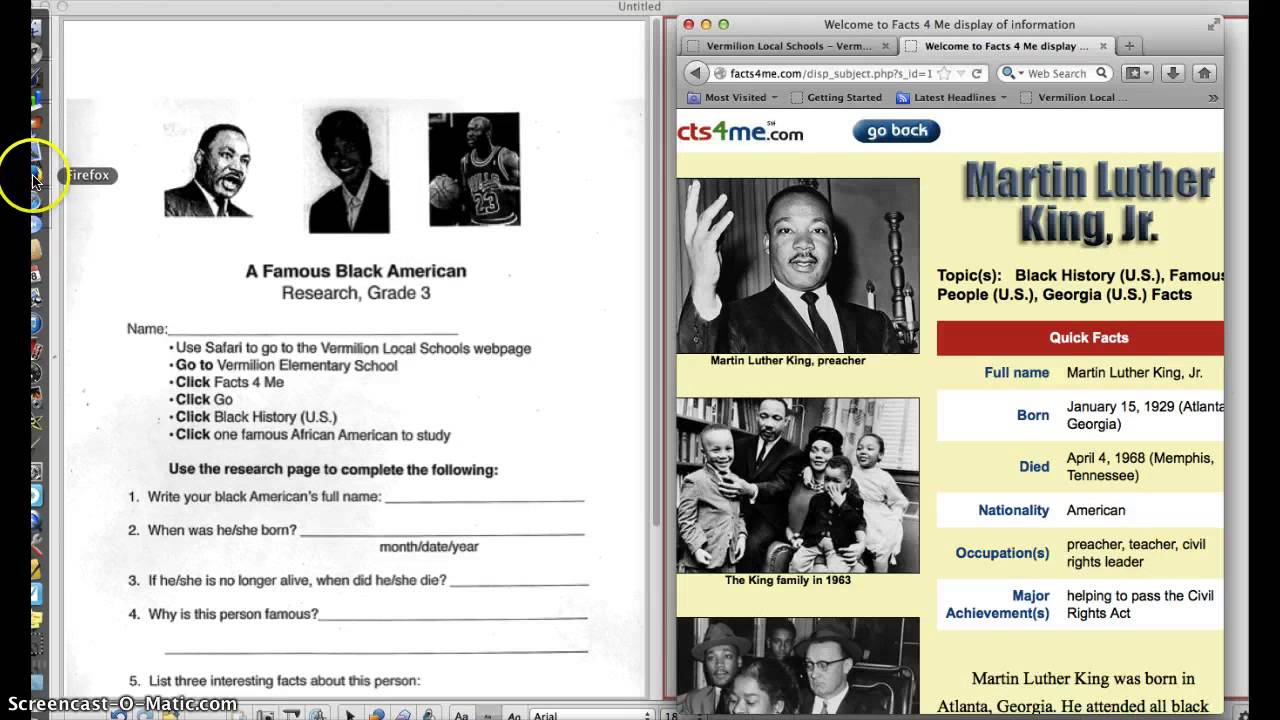
Task: Click question 2 When was he/she born
Action: tap(222, 530)
